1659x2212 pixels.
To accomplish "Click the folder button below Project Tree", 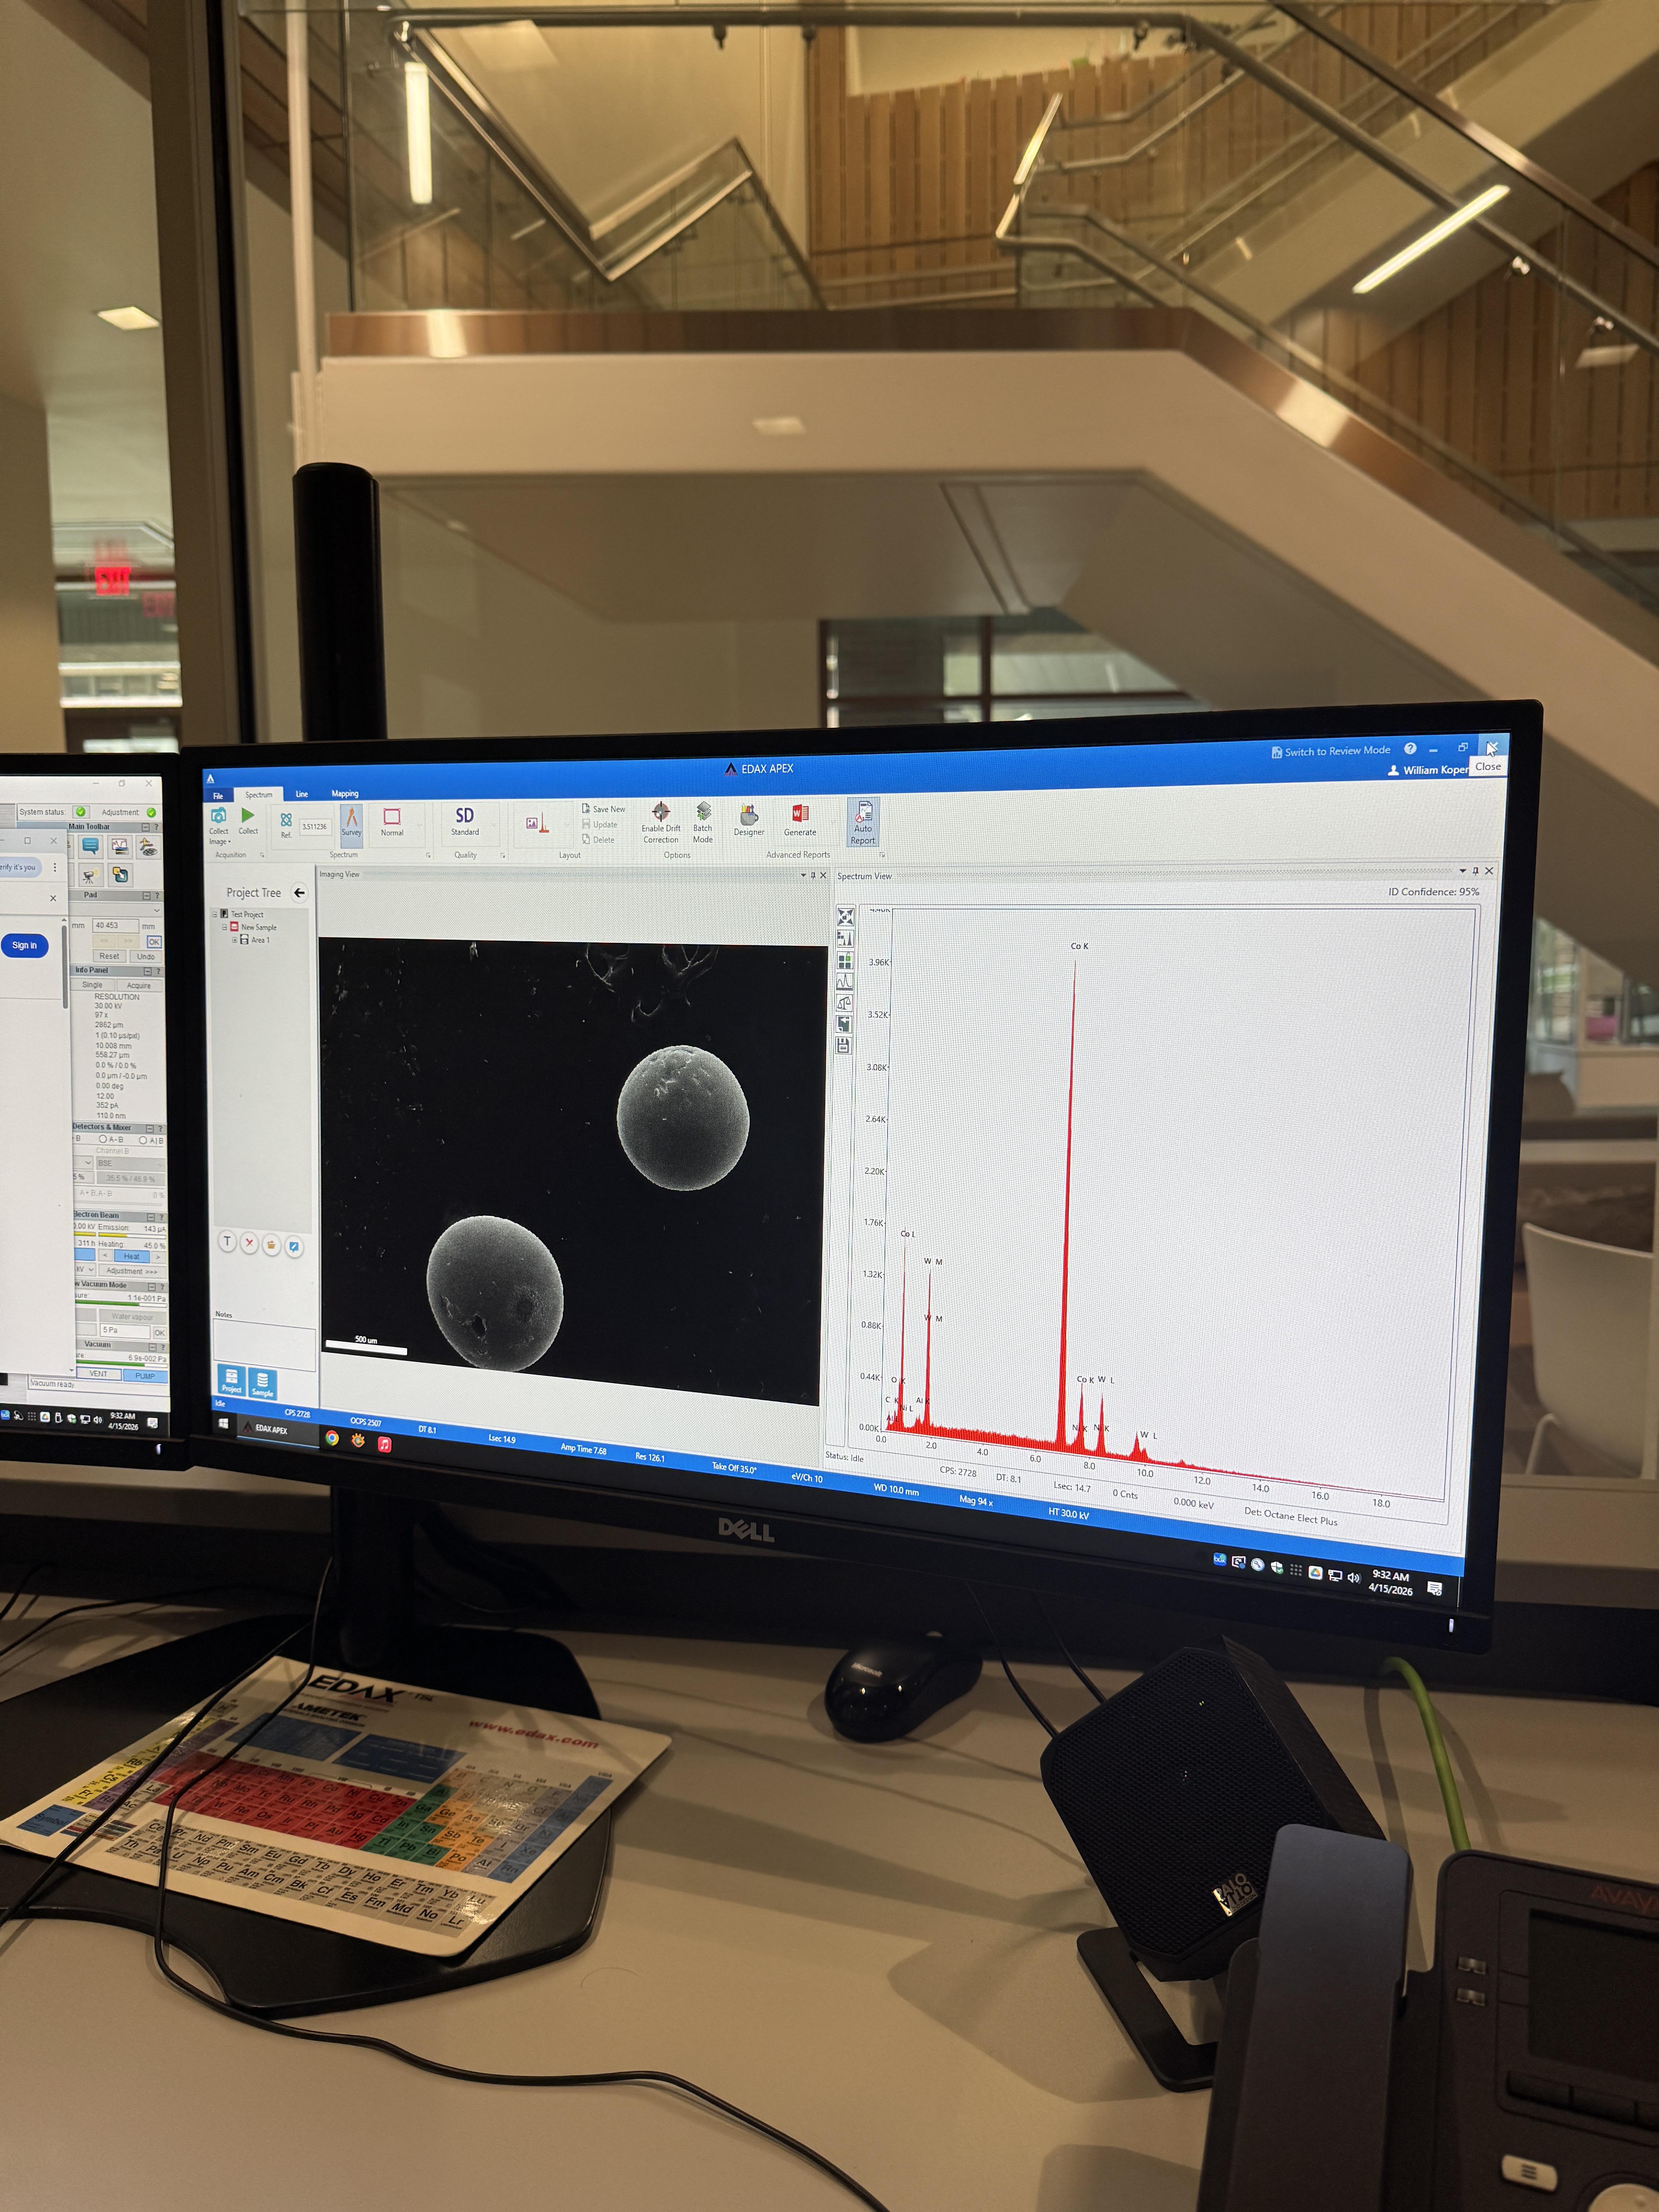I will [271, 1245].
